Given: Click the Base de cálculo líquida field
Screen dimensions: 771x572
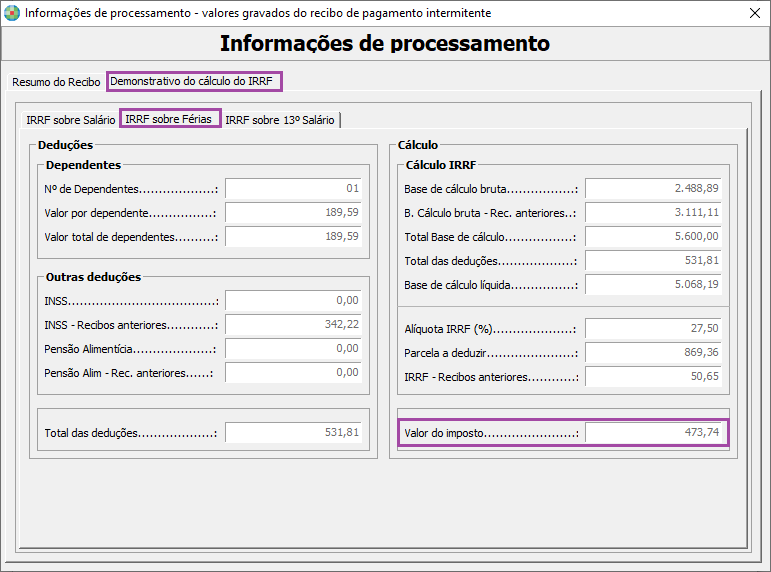Looking at the screenshot, I should (x=653, y=285).
